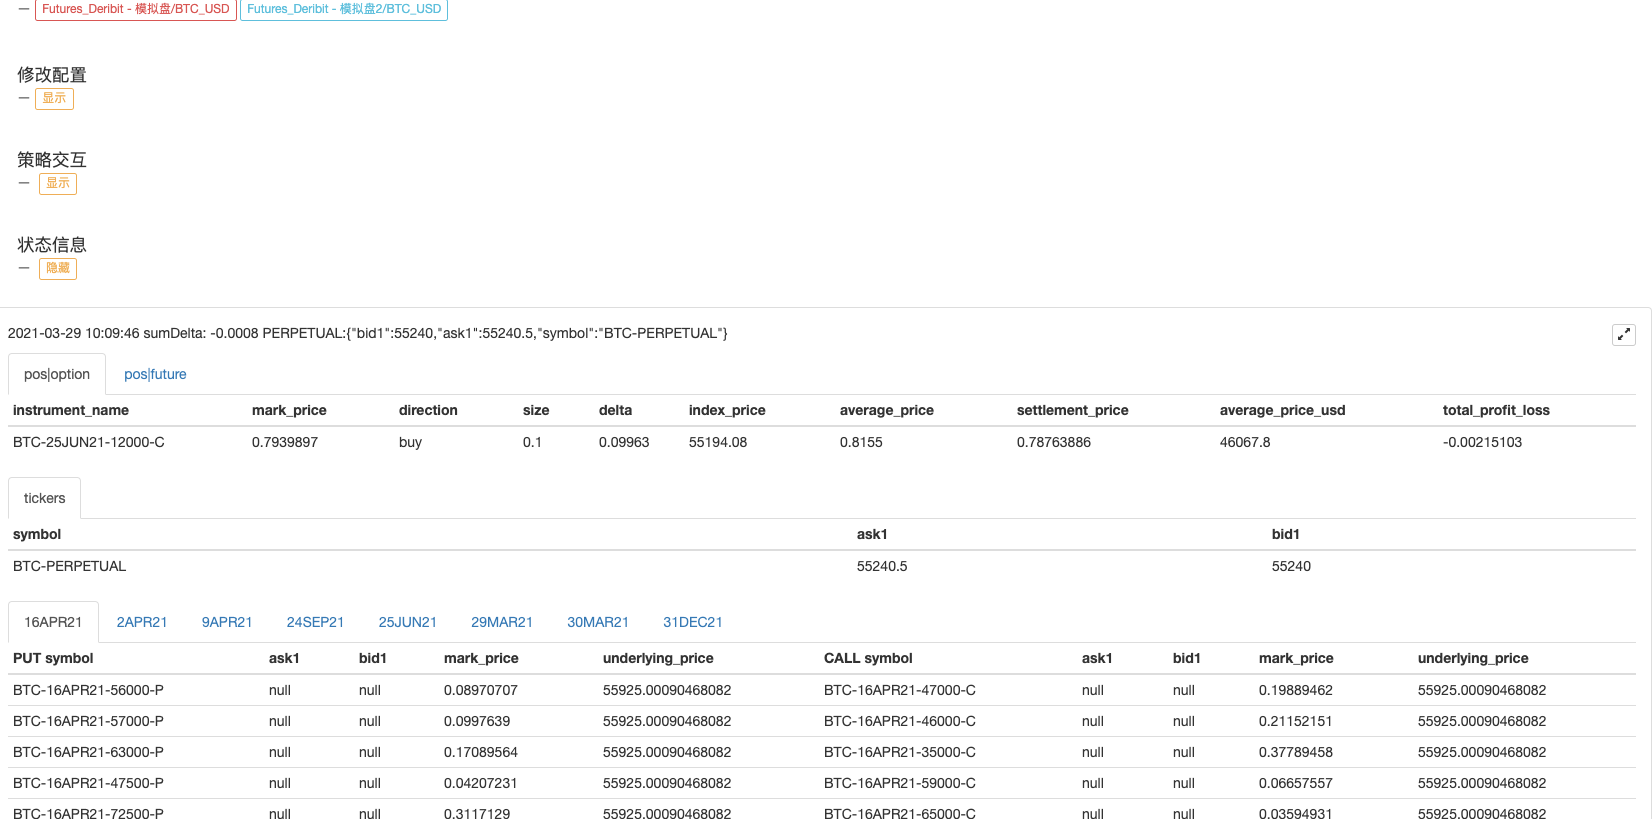Select the red Futures_Deribit 模拟盘/BTC_USD tag

tap(136, 9)
